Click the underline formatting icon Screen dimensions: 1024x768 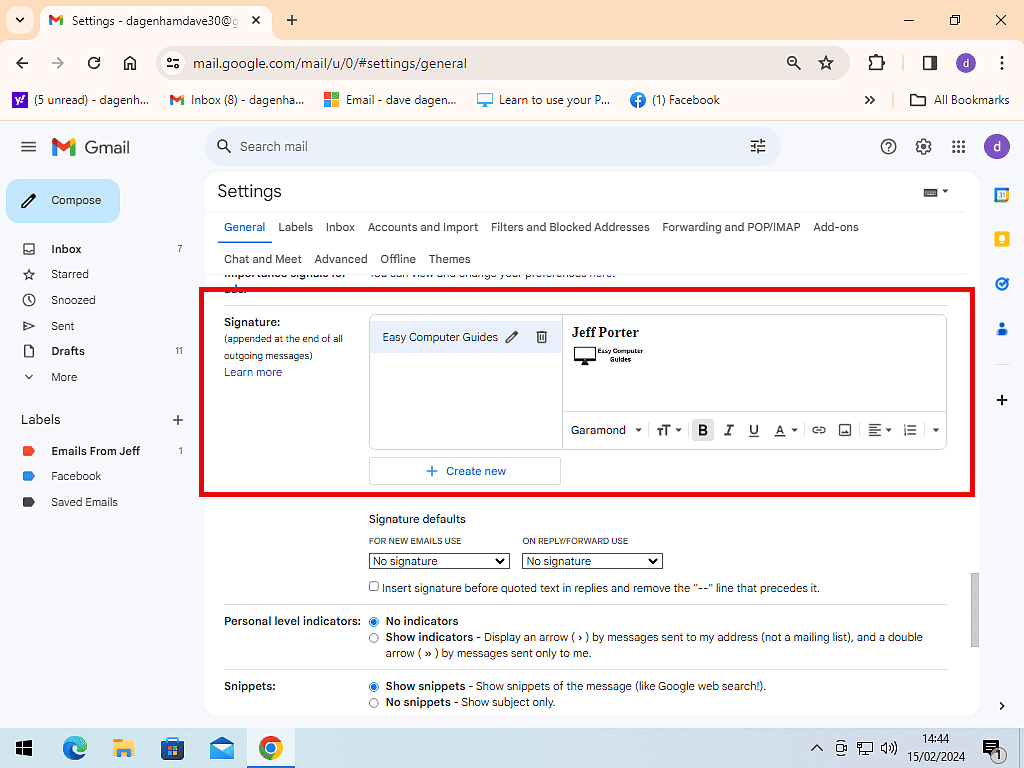point(754,430)
